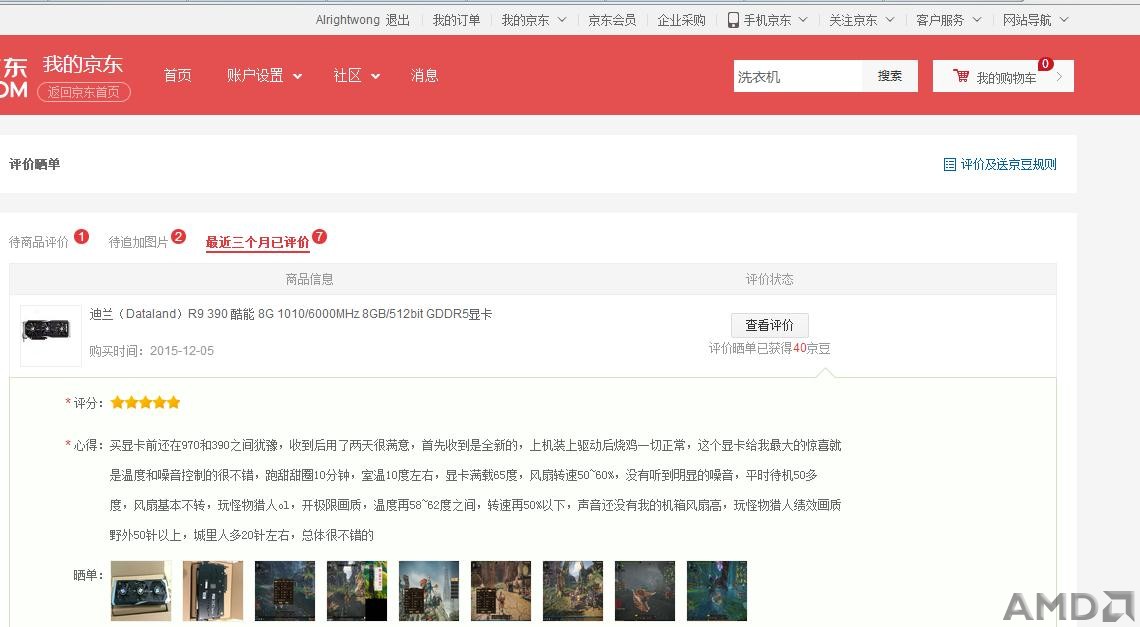Click the 评价晒单已获得40京豆 text
The height and width of the screenshot is (627, 1140).
(x=769, y=348)
